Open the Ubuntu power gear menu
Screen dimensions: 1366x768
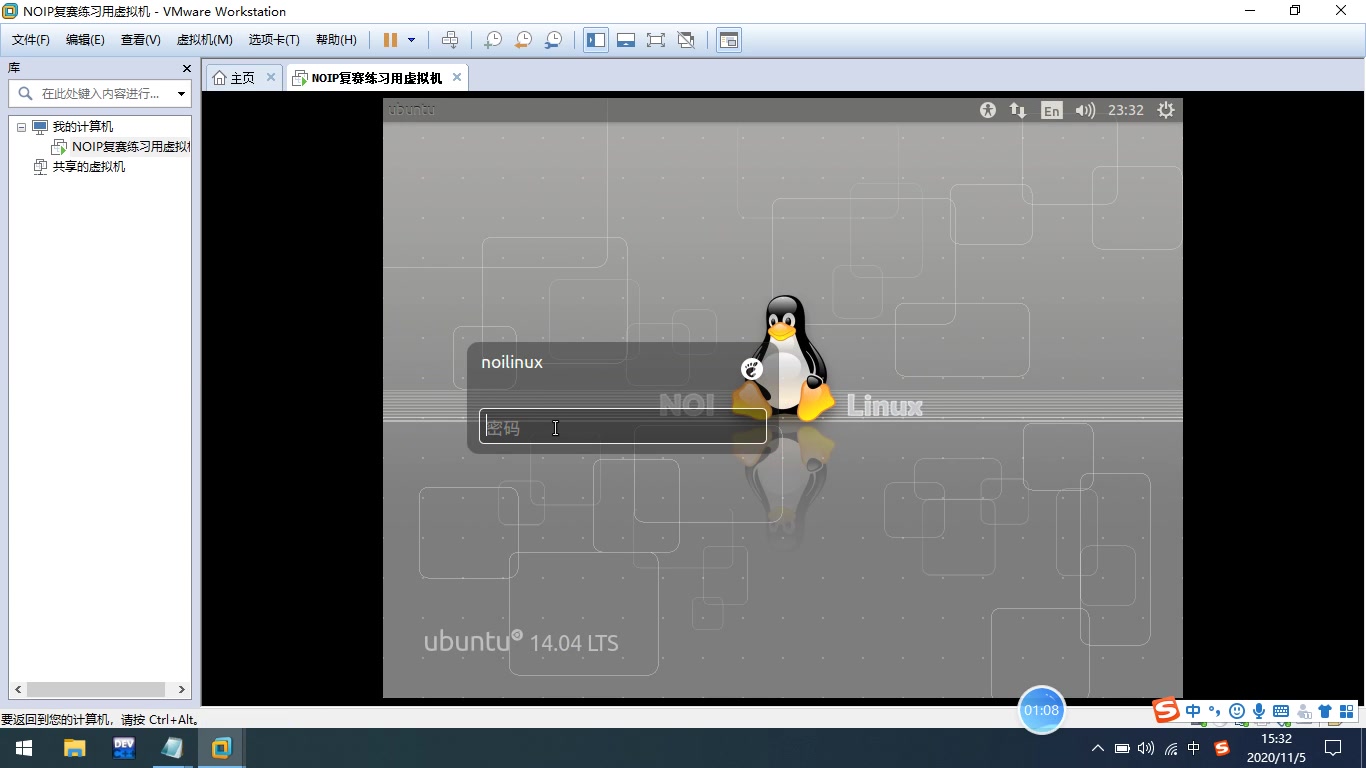pos(1166,110)
